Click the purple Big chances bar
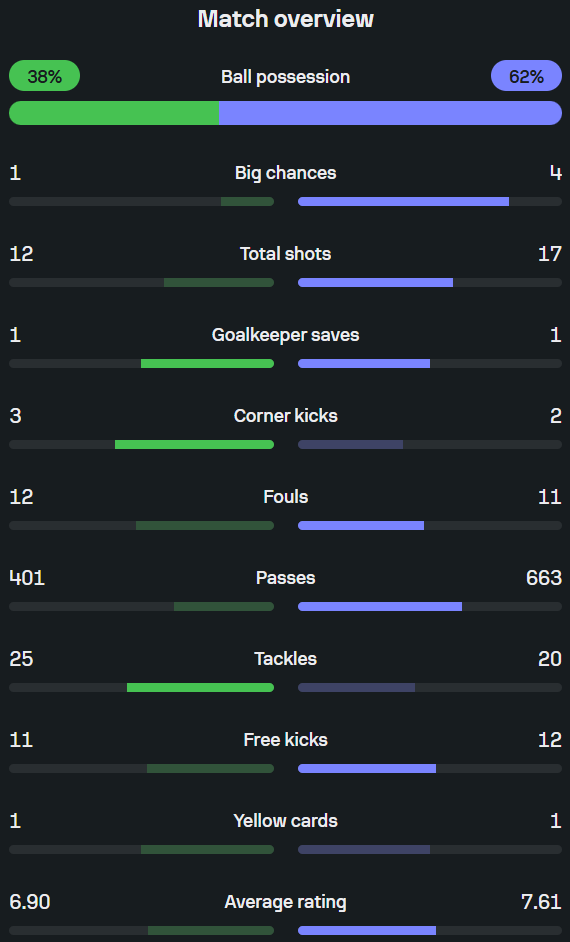Viewport: 570px width, 942px height. pos(404,201)
